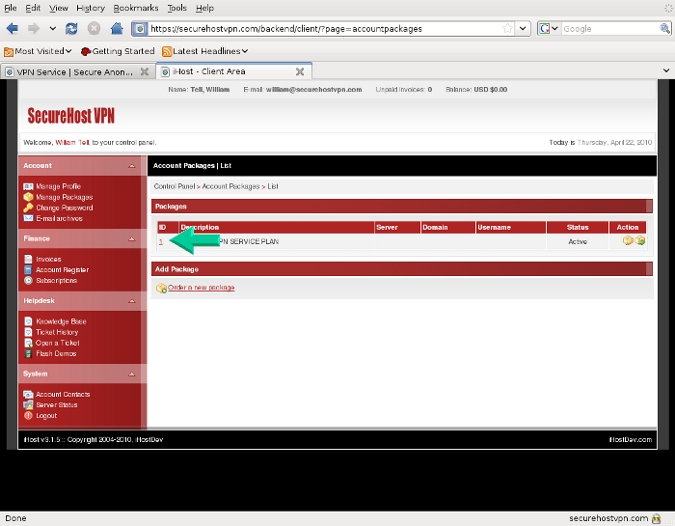
Task: Expand the Latest Headlines feed dropdown
Action: pos(245,51)
